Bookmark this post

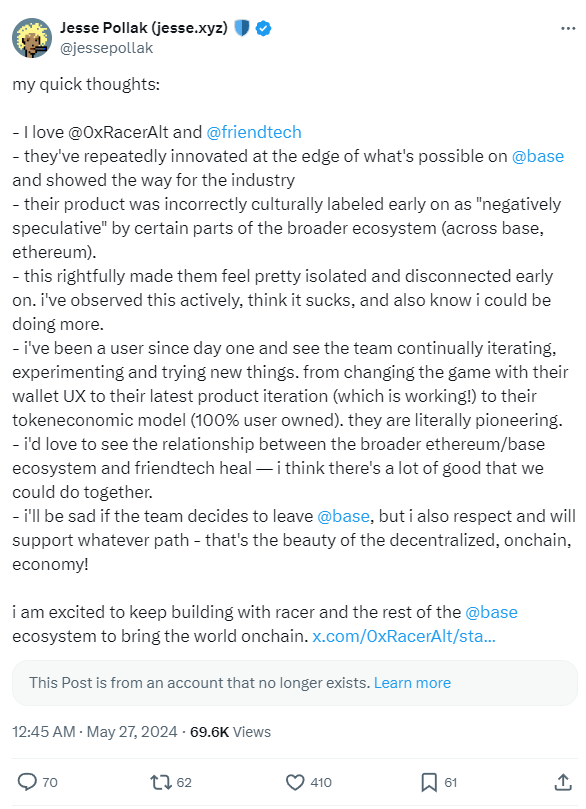[x=429, y=782]
